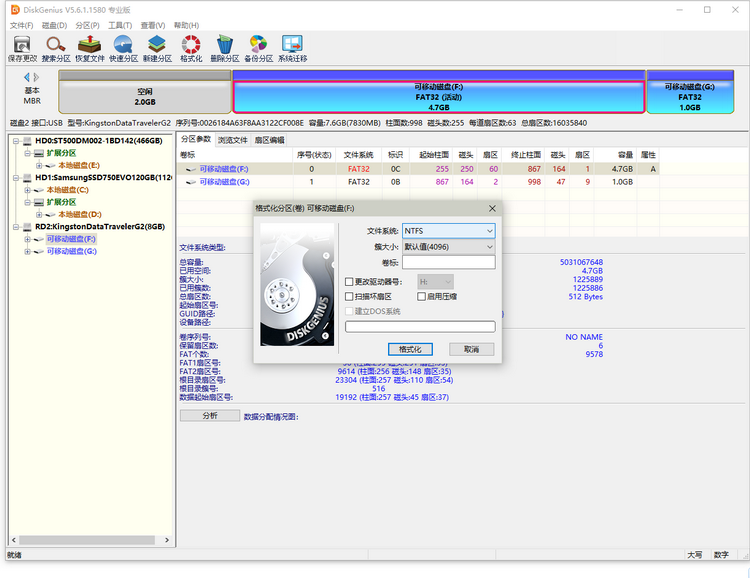The height and width of the screenshot is (578, 750).
Task: Toggle the 启用压缩 compression checkbox
Action: (x=421, y=297)
